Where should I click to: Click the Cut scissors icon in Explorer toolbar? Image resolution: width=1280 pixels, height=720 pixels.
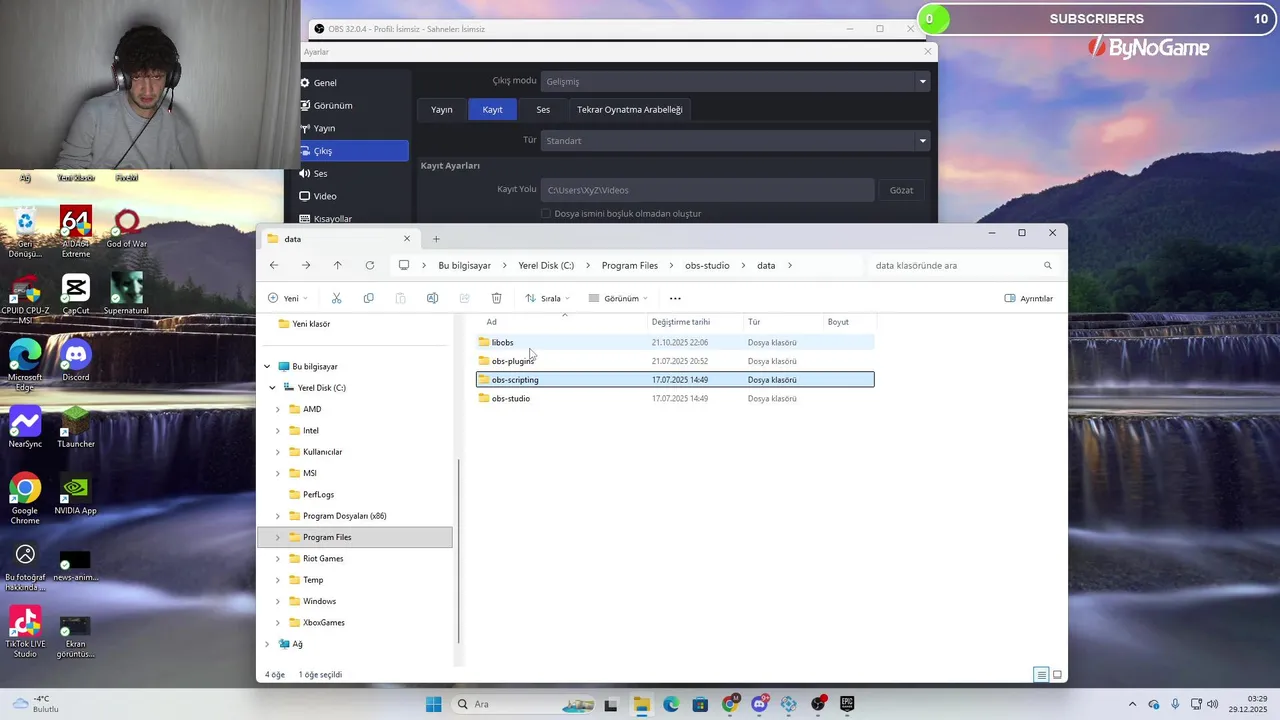tap(336, 298)
